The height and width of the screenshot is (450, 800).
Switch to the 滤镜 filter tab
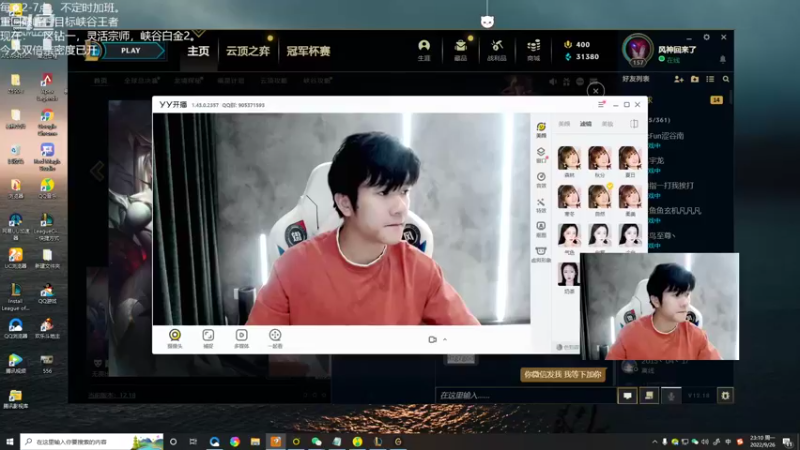(586, 124)
